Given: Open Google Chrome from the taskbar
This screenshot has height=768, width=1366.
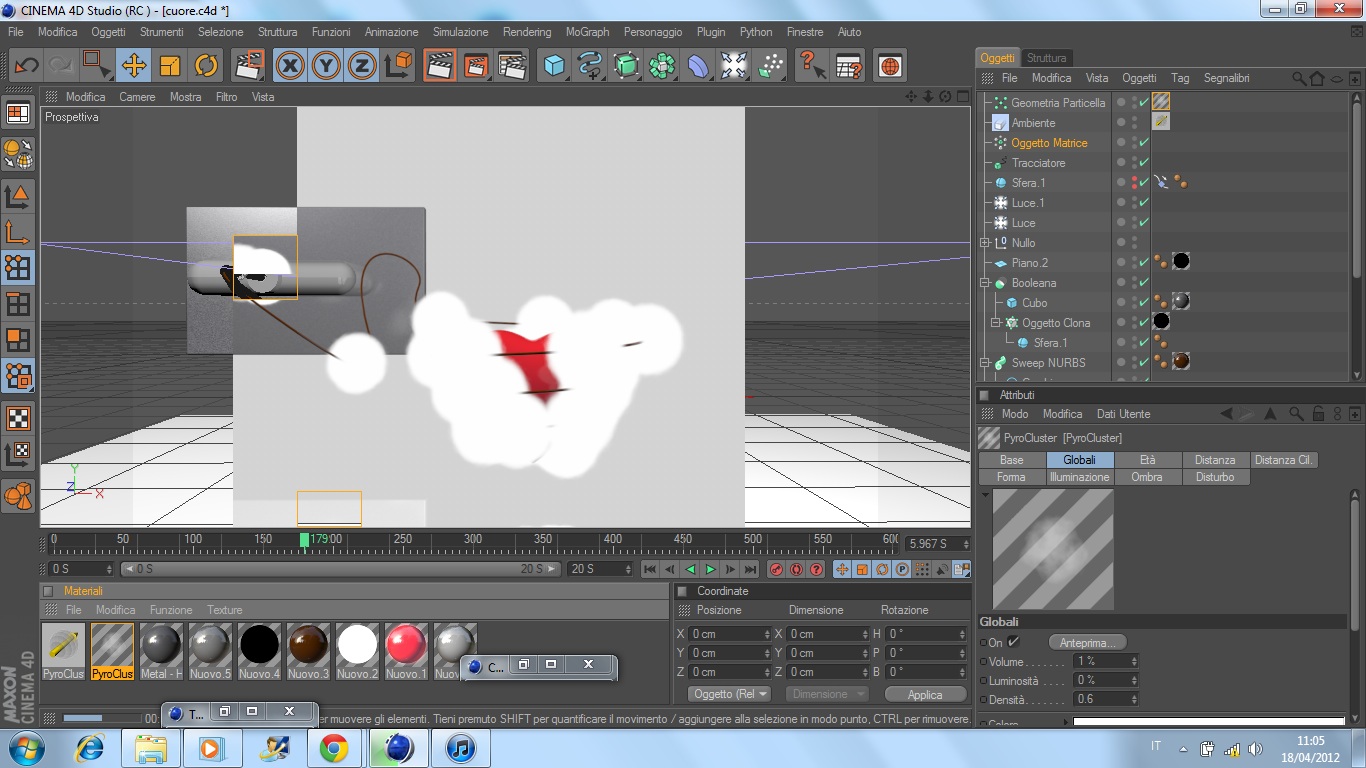Looking at the screenshot, I should click(x=334, y=747).
